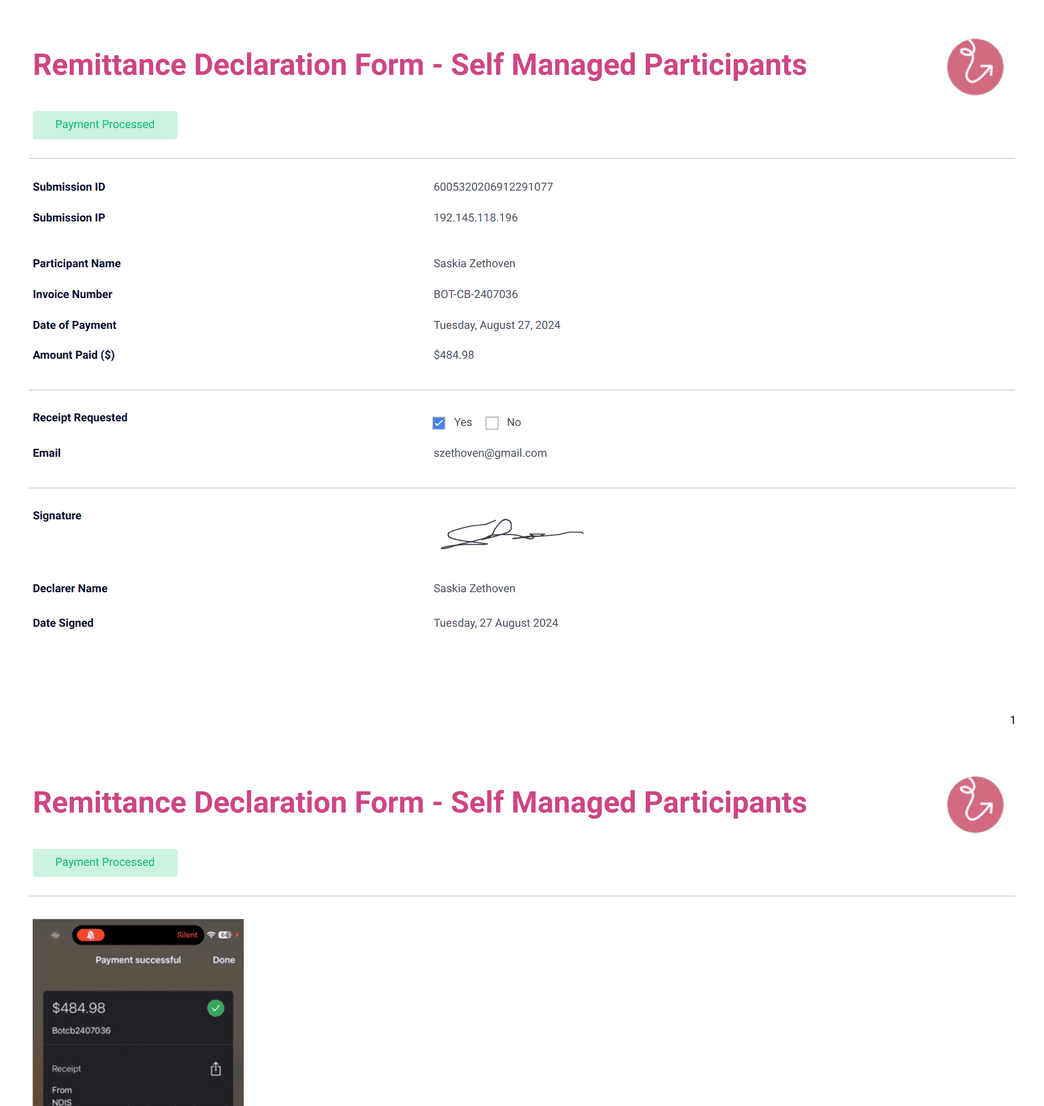
Task: Tap the silent mode bell icon
Action: [90, 935]
